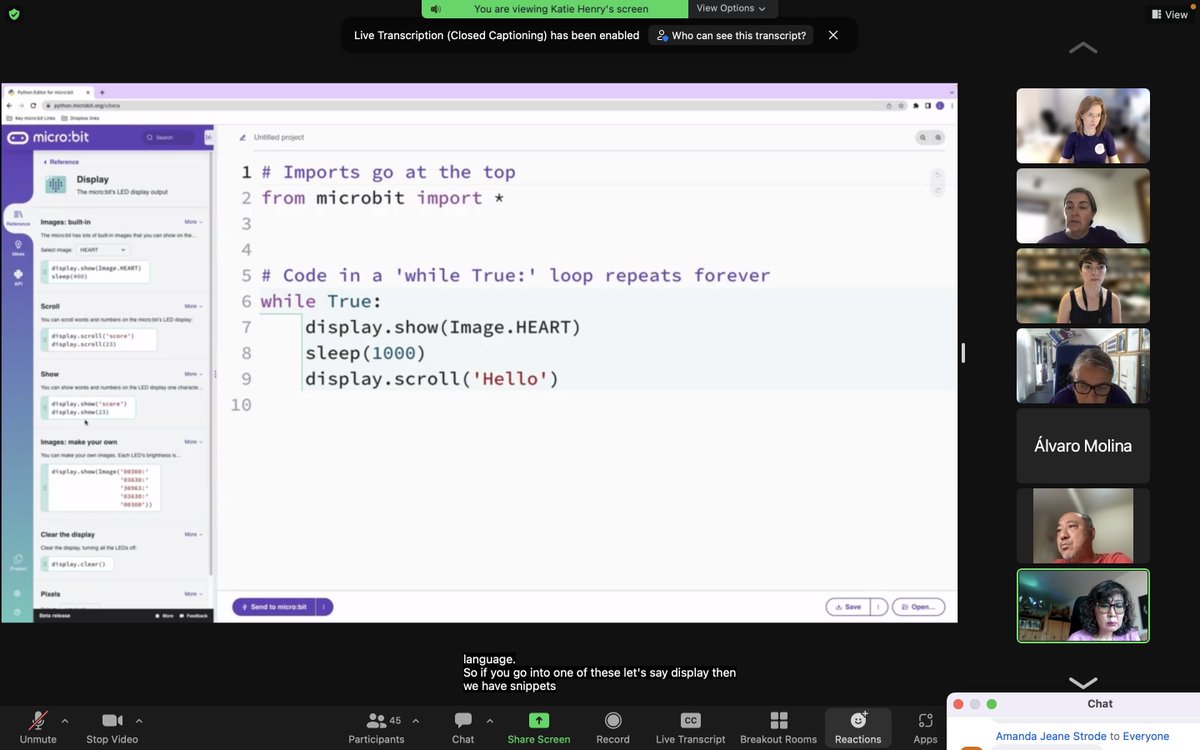Dismiss the Live Transcription notification
Image resolution: width=1200 pixels, height=750 pixels.
coord(833,35)
